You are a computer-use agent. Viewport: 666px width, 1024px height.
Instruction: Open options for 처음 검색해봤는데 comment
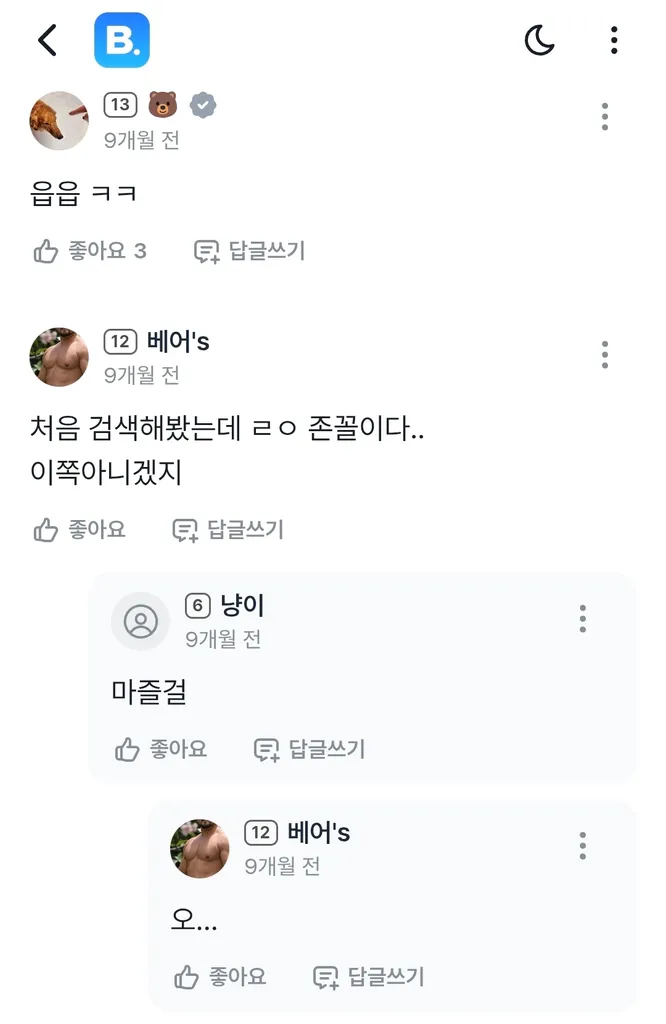pyautogui.click(x=605, y=355)
